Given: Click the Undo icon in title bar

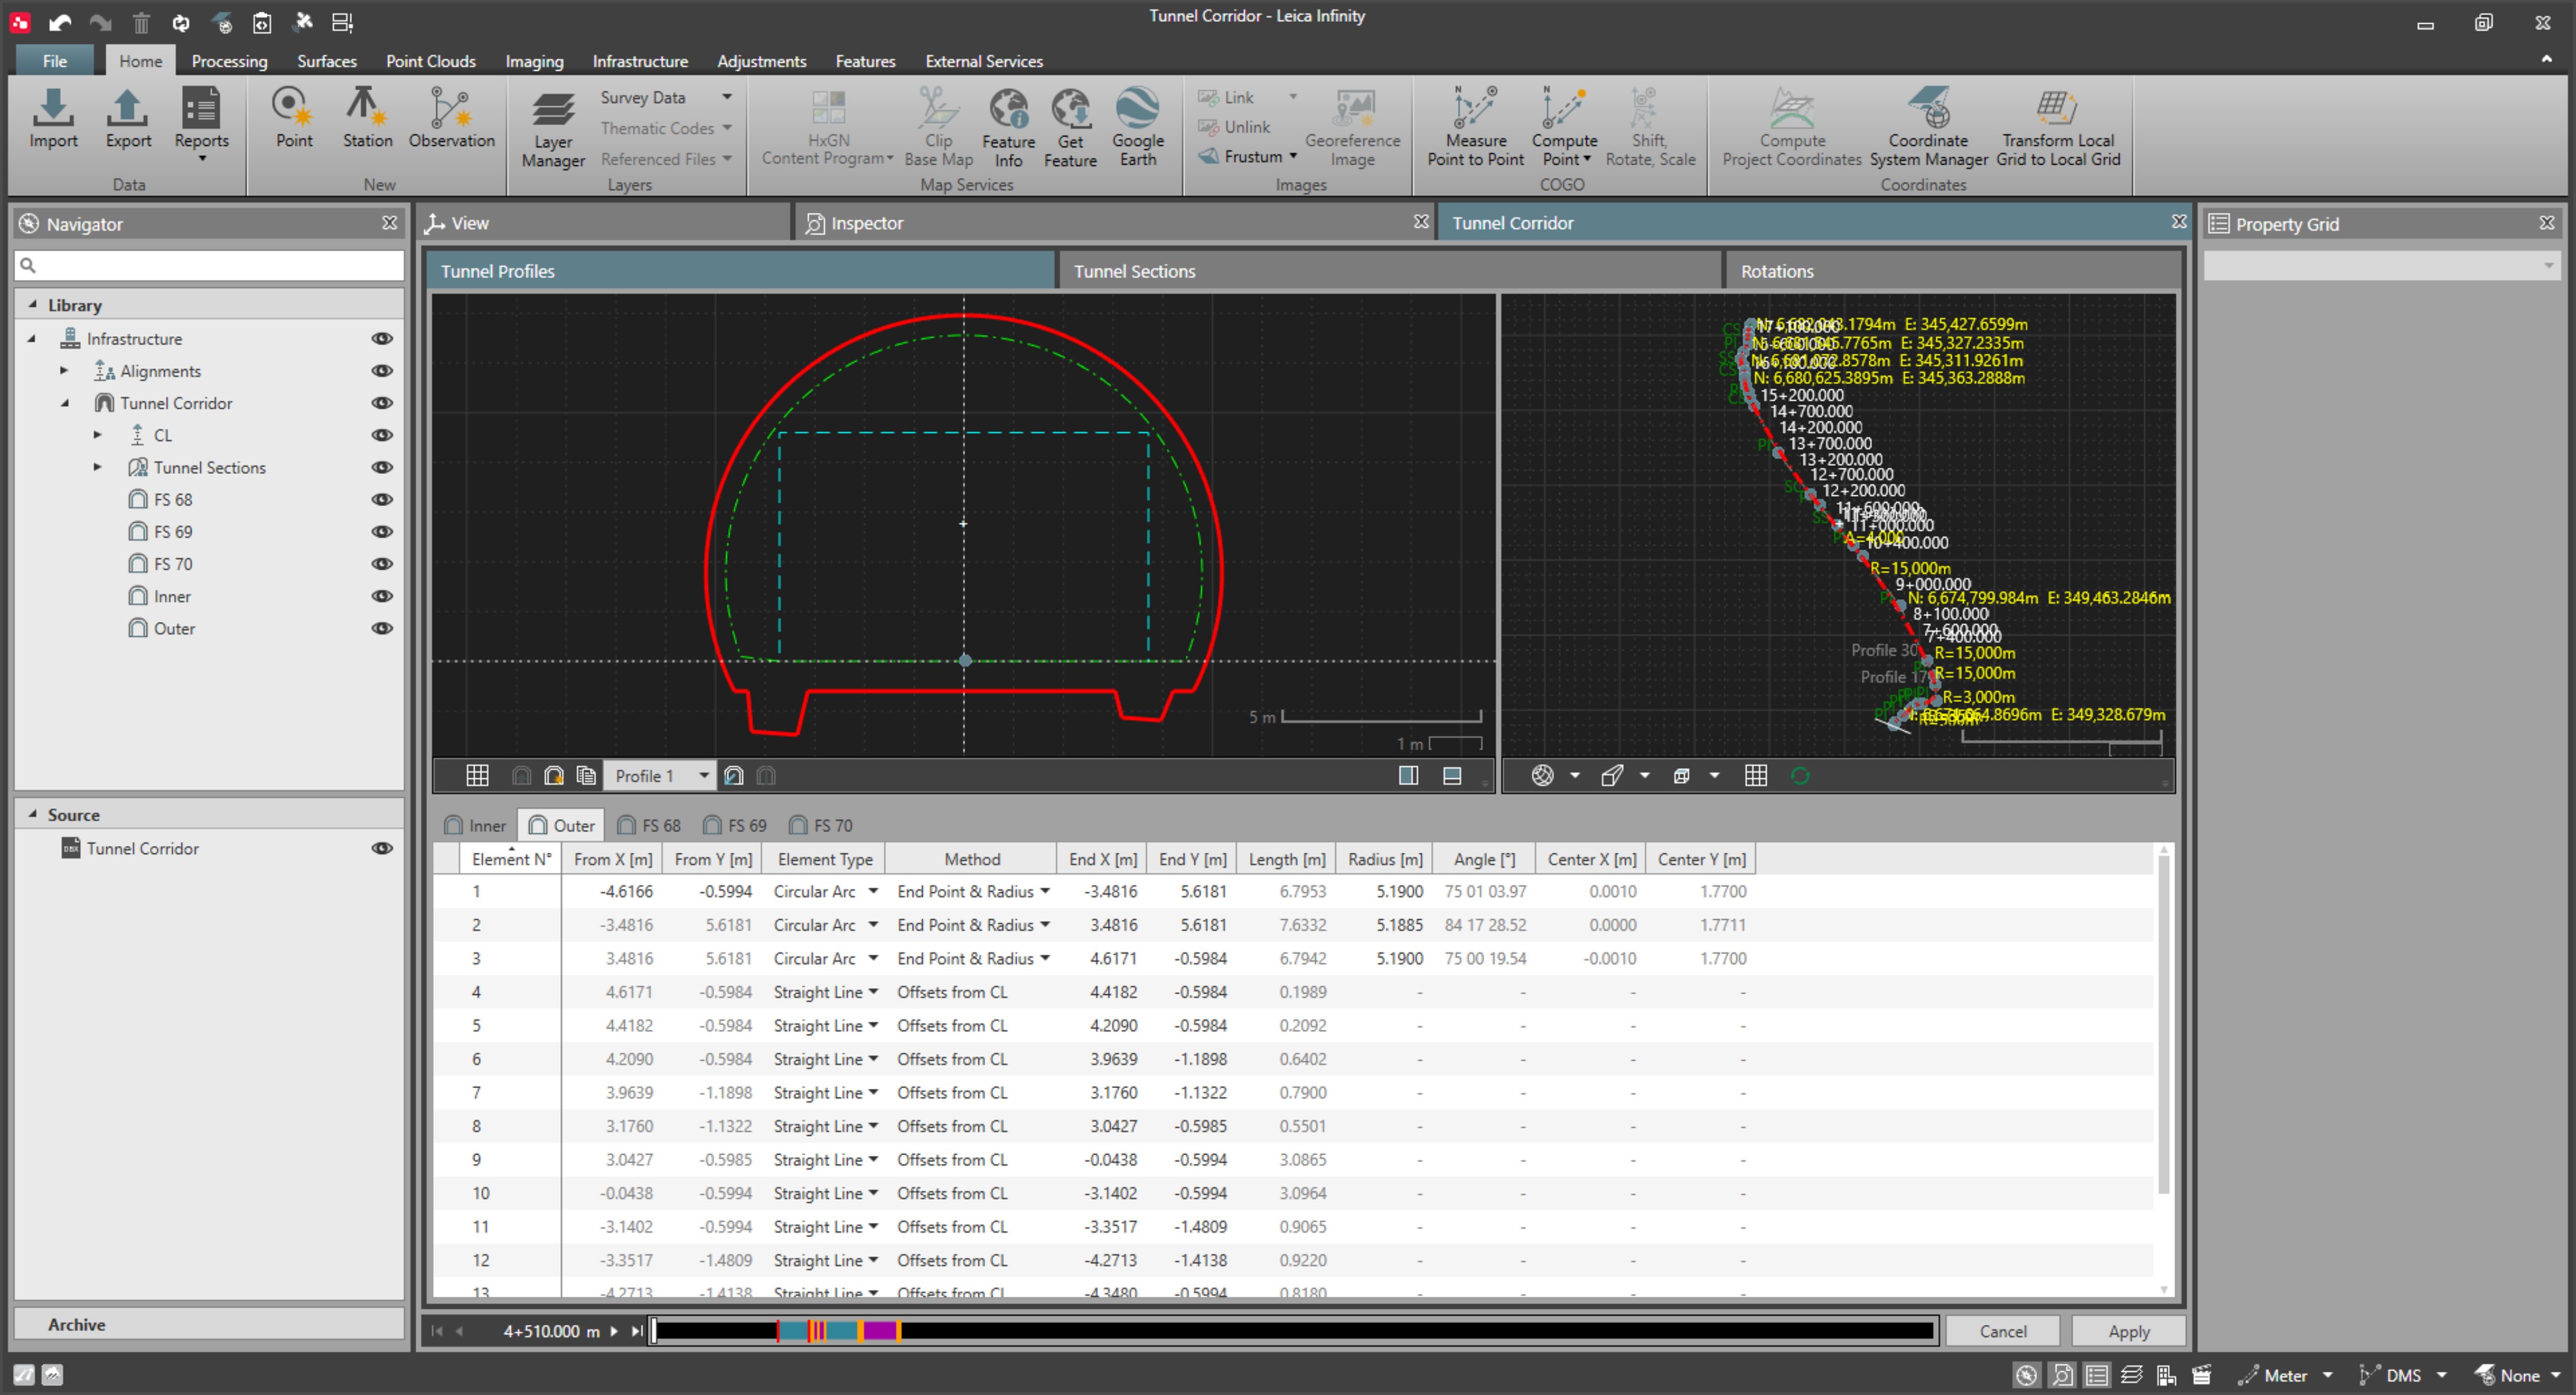Looking at the screenshot, I should click(60, 22).
